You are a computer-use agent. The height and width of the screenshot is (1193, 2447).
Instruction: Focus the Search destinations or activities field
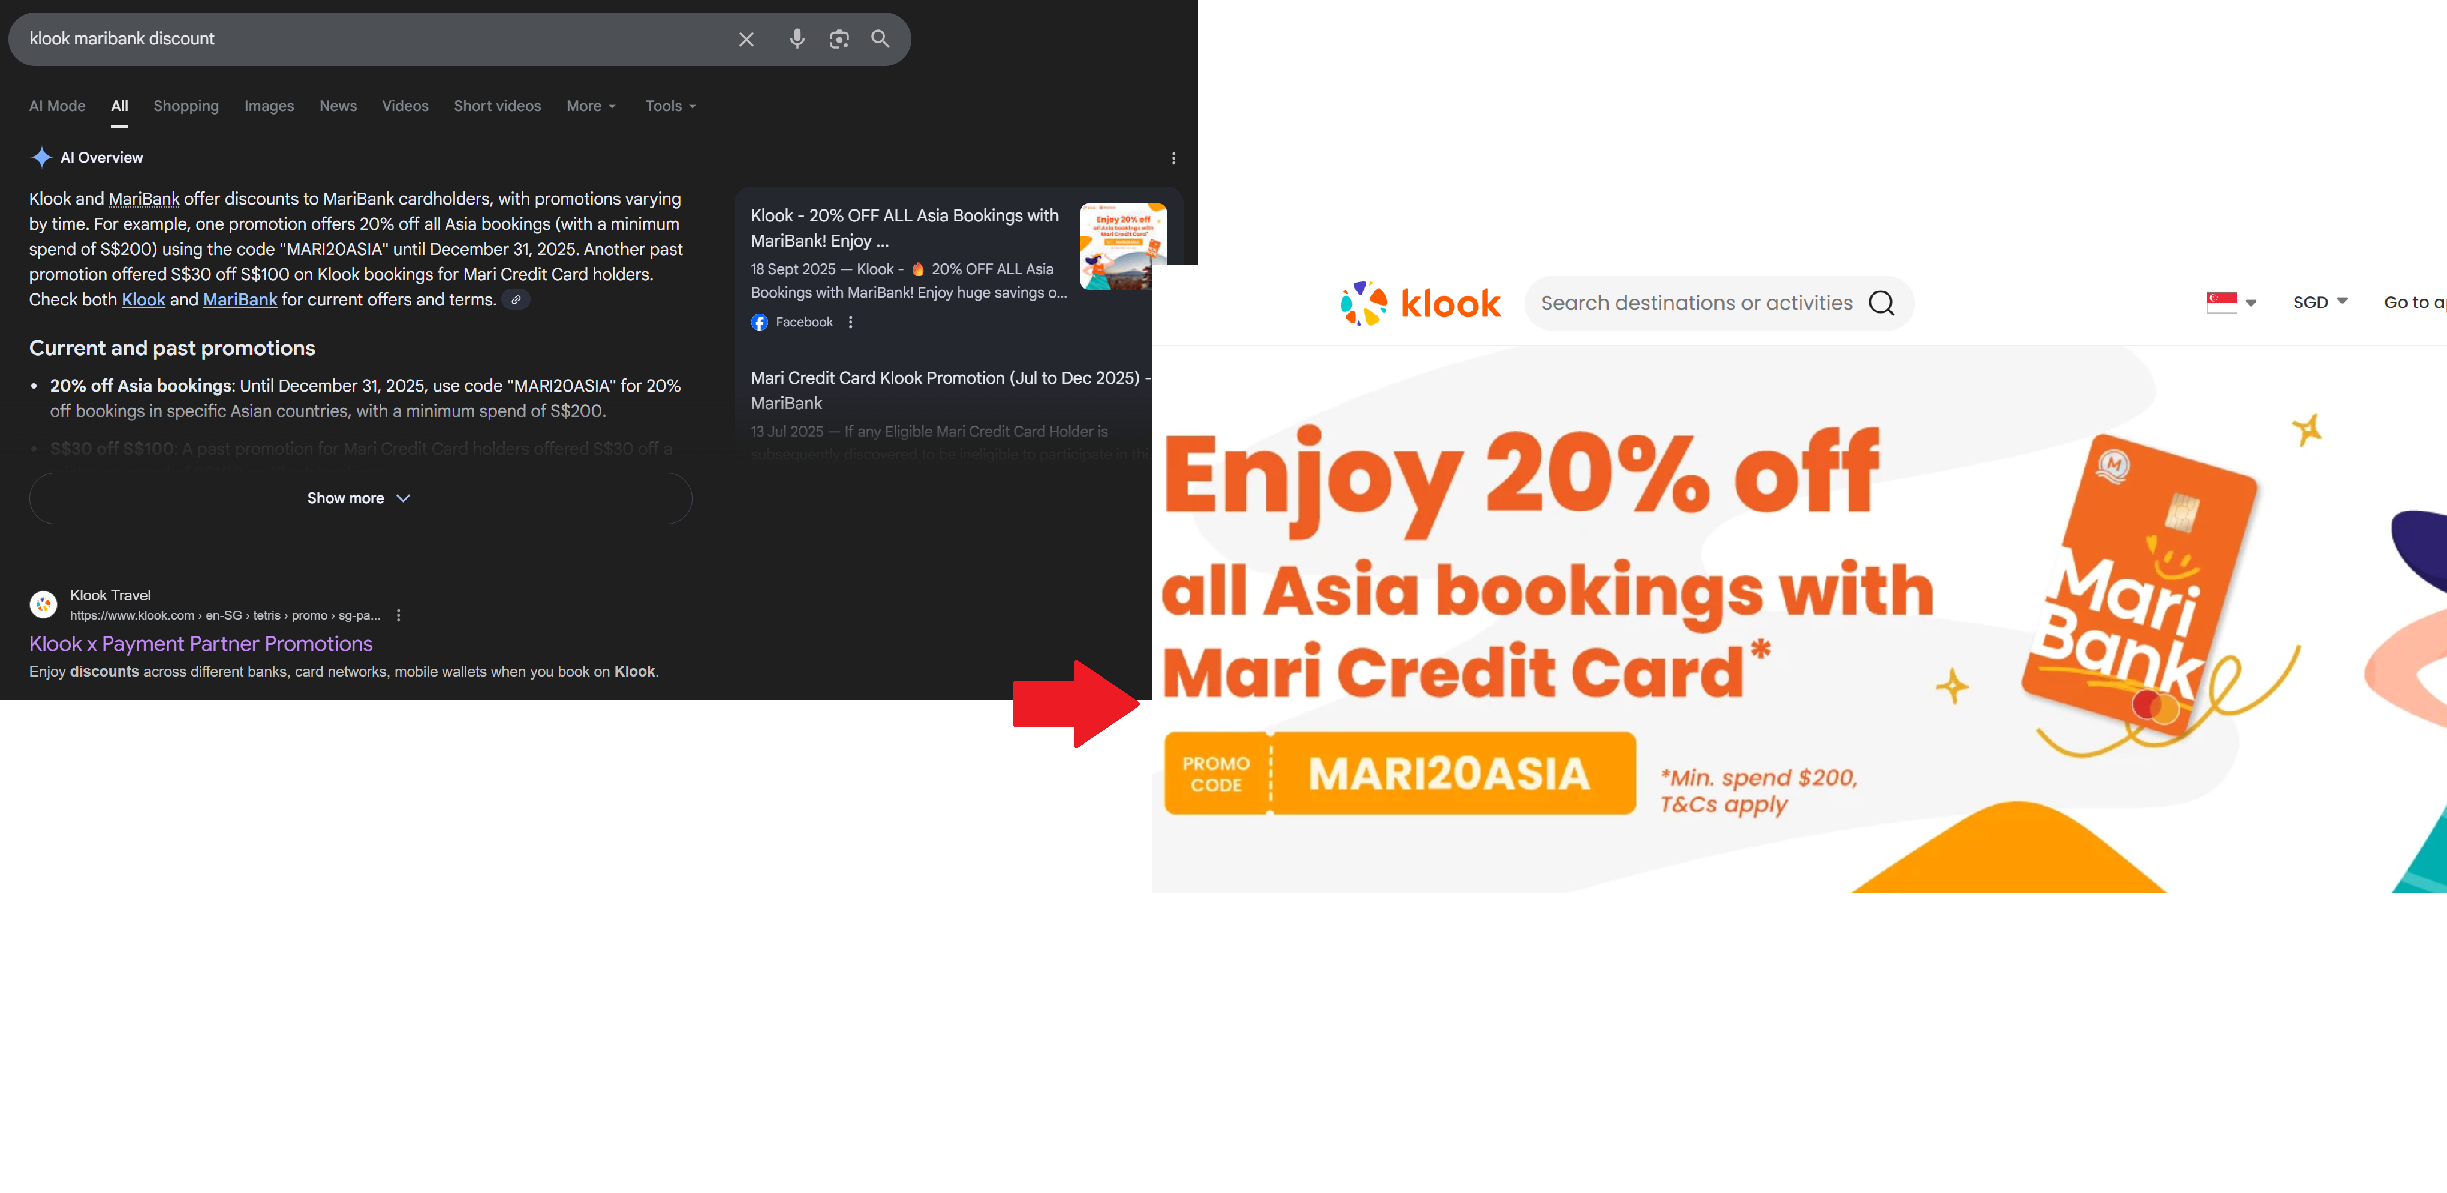[x=1697, y=303]
